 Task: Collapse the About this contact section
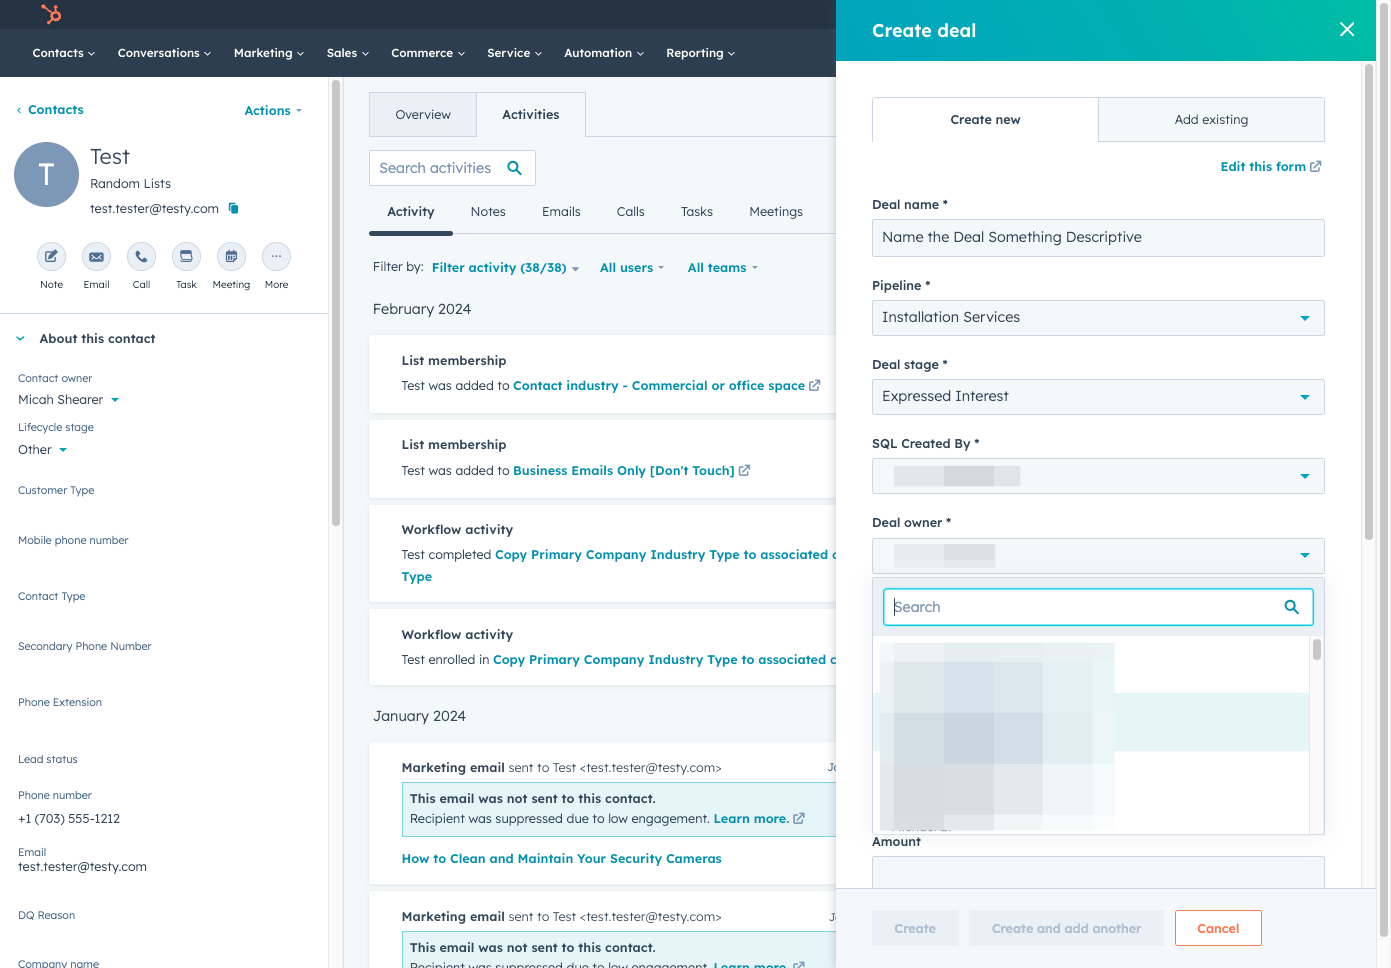click(20, 339)
